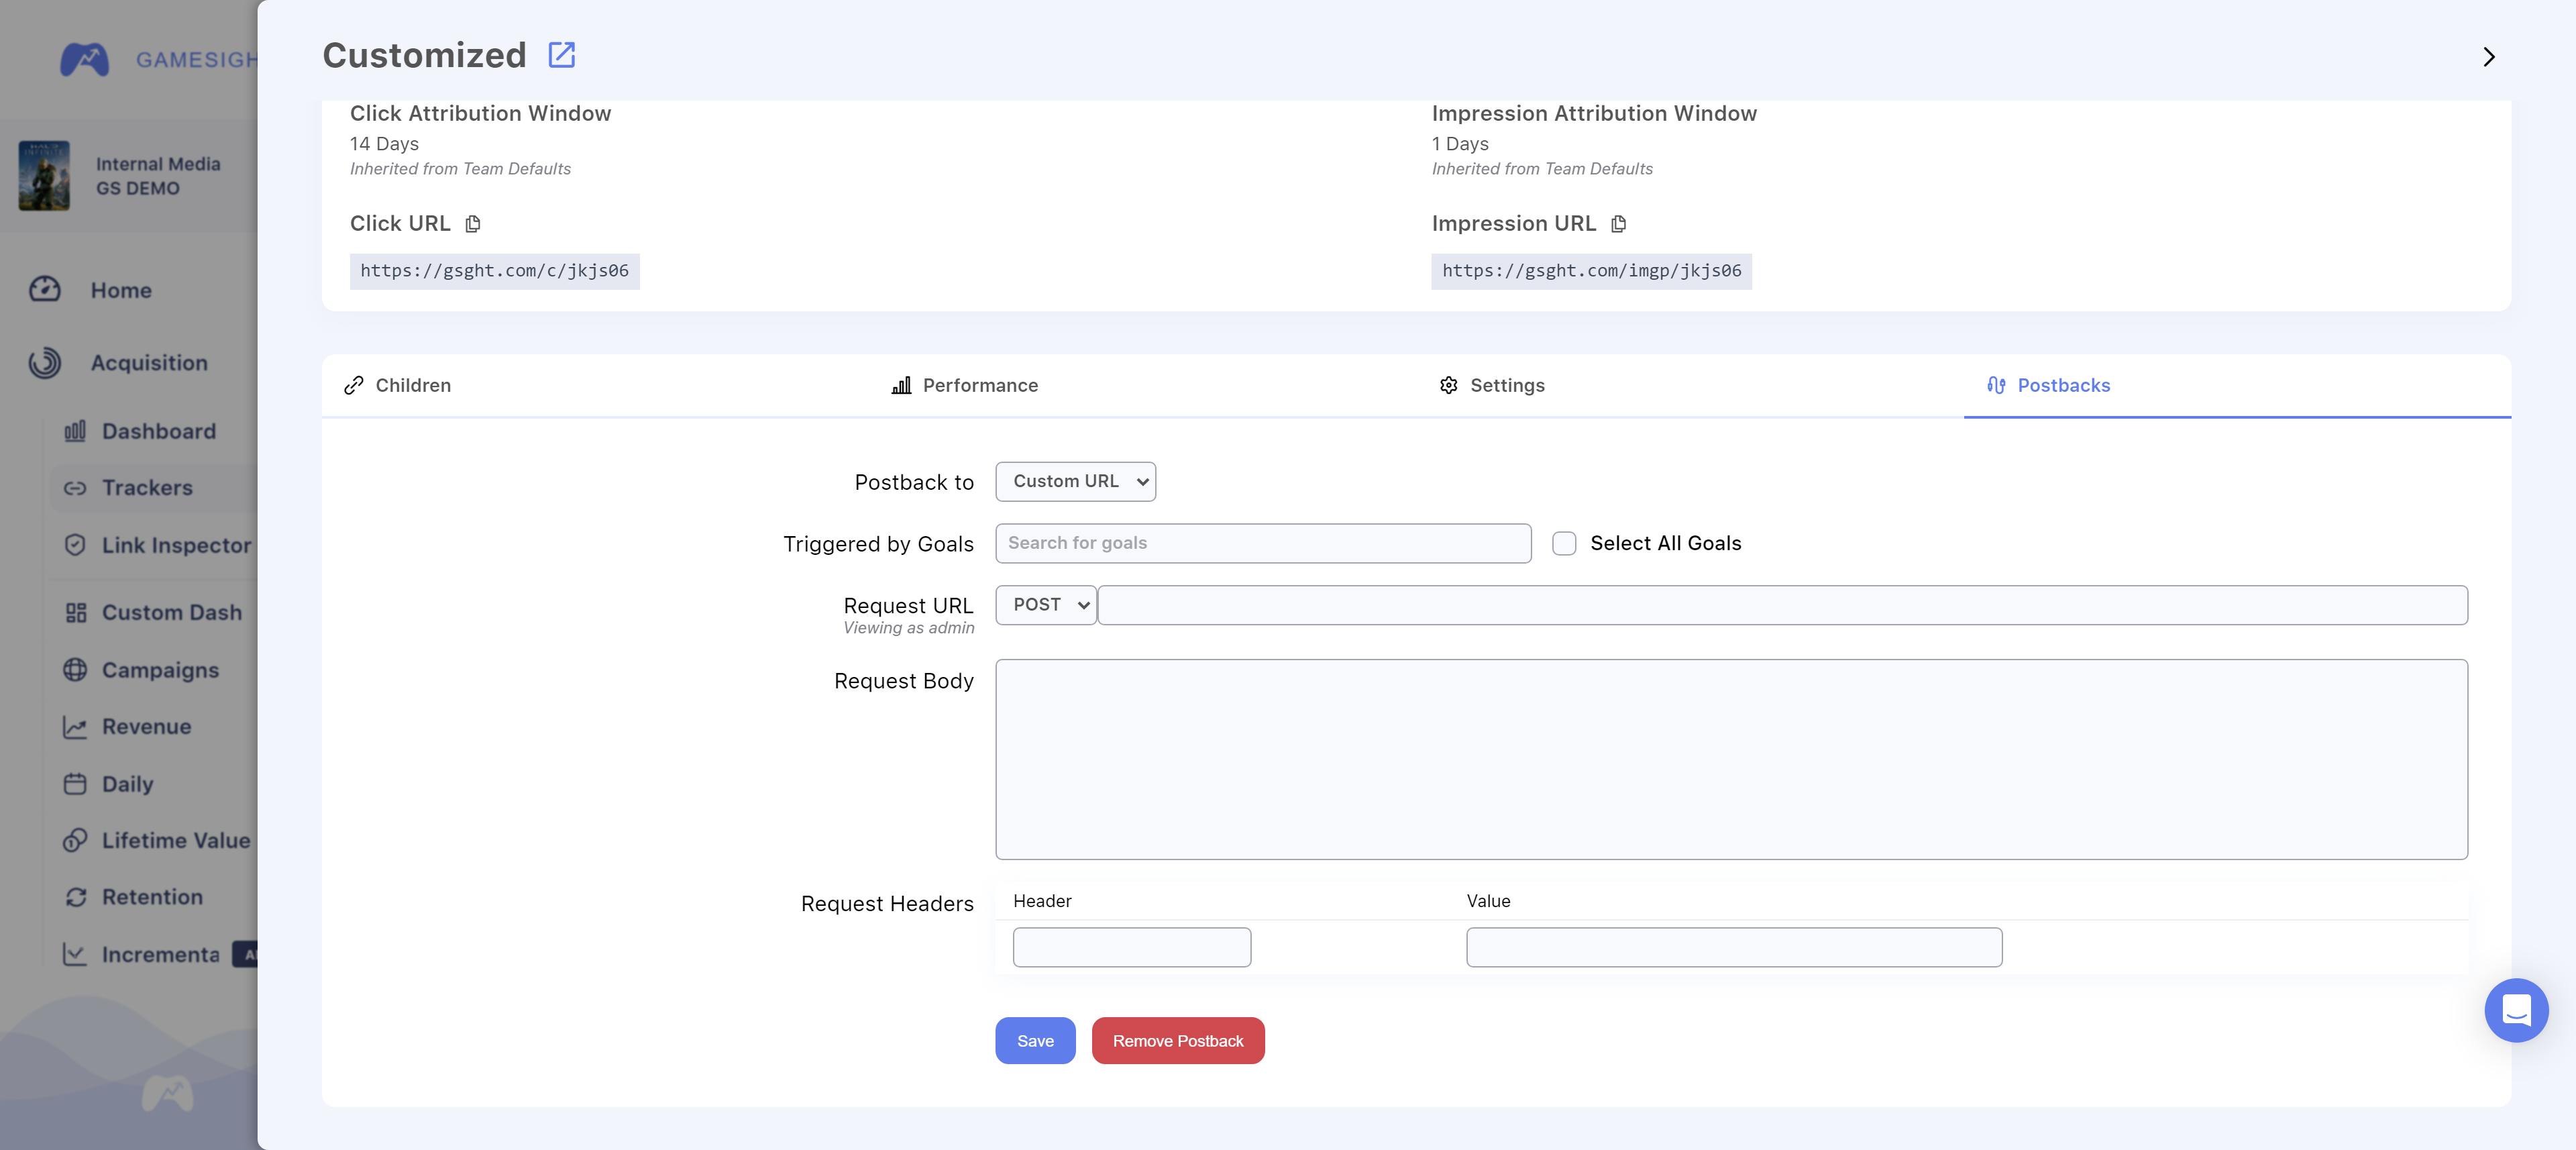
Task: Close the panel using the right chevron arrow
Action: 2489,57
